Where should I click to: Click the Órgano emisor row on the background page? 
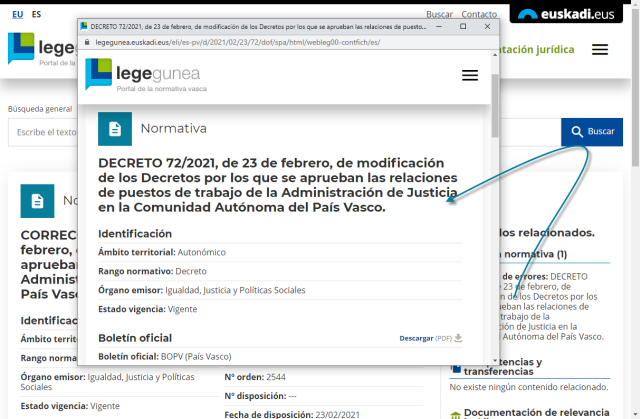pyautogui.click(x=118, y=382)
